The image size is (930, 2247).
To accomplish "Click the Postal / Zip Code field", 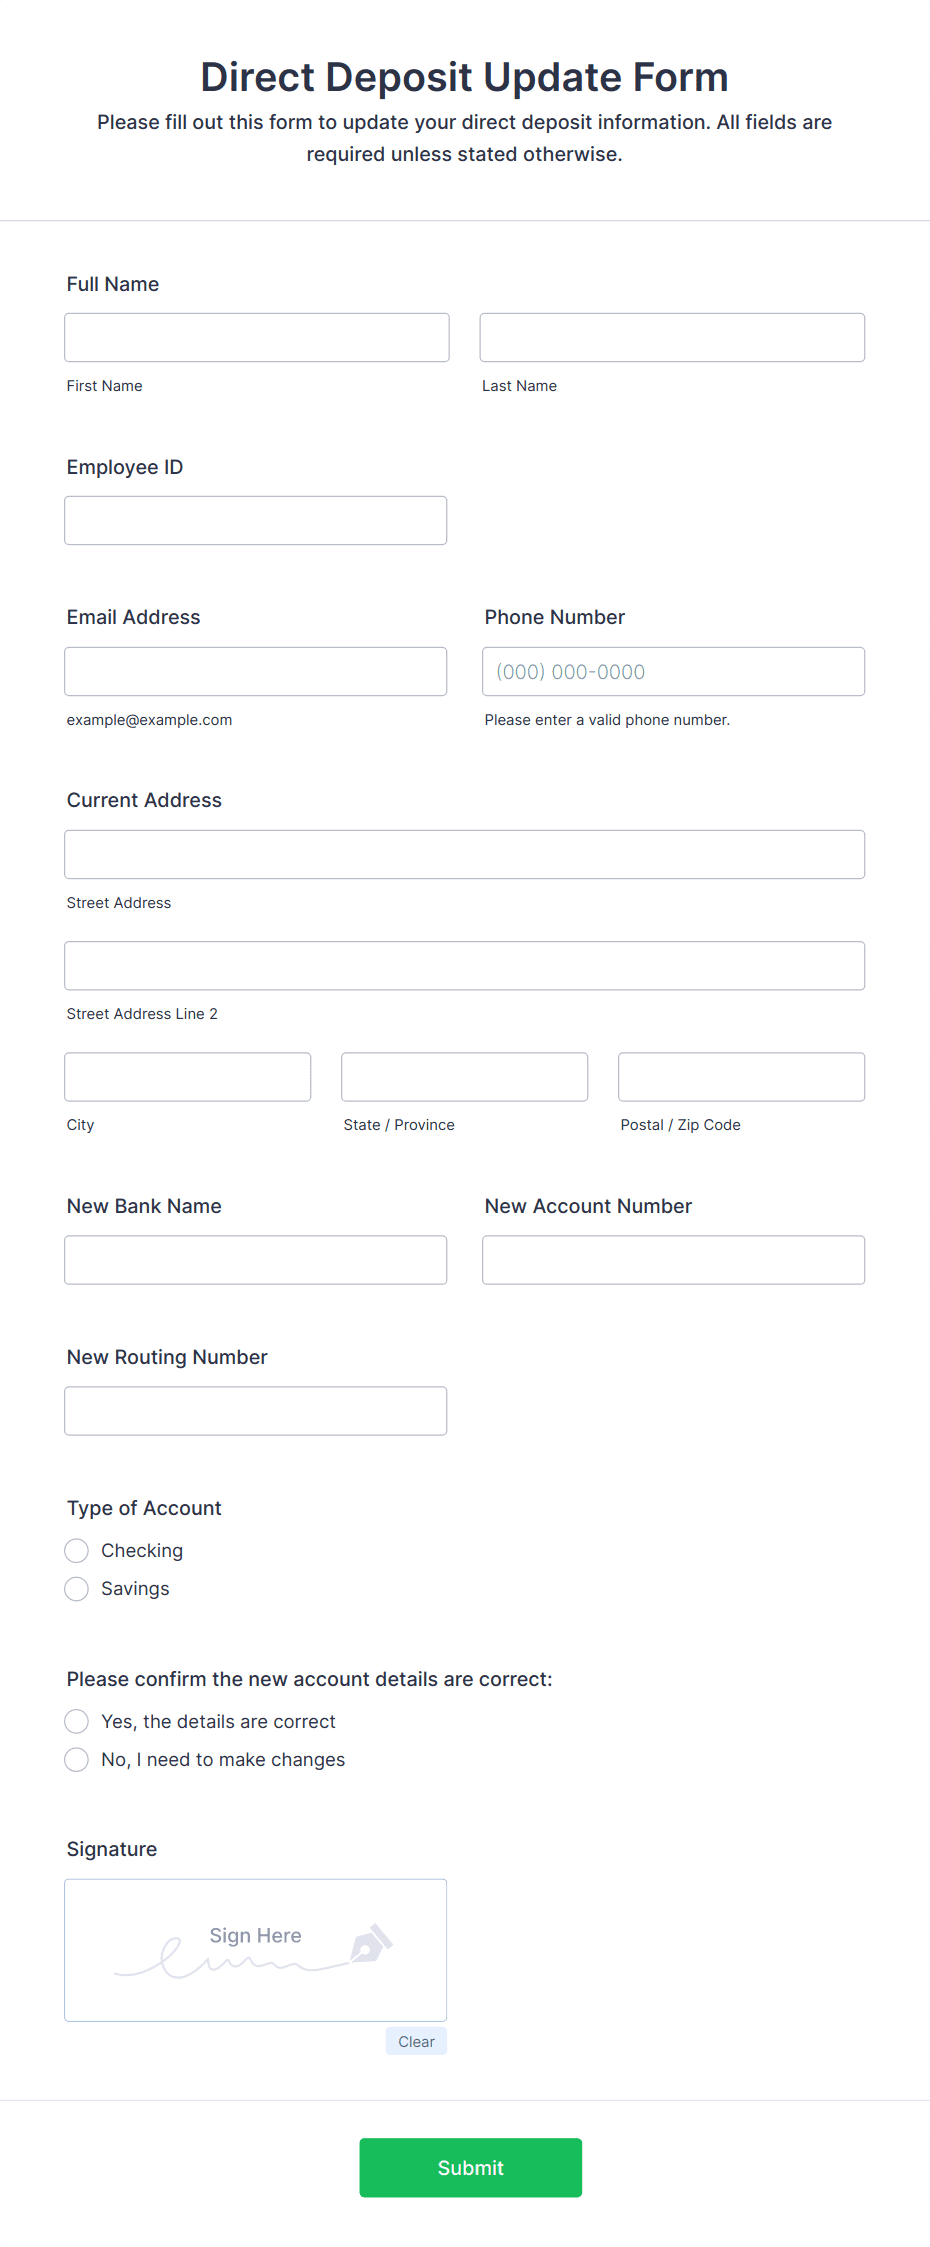I will [x=740, y=1077].
